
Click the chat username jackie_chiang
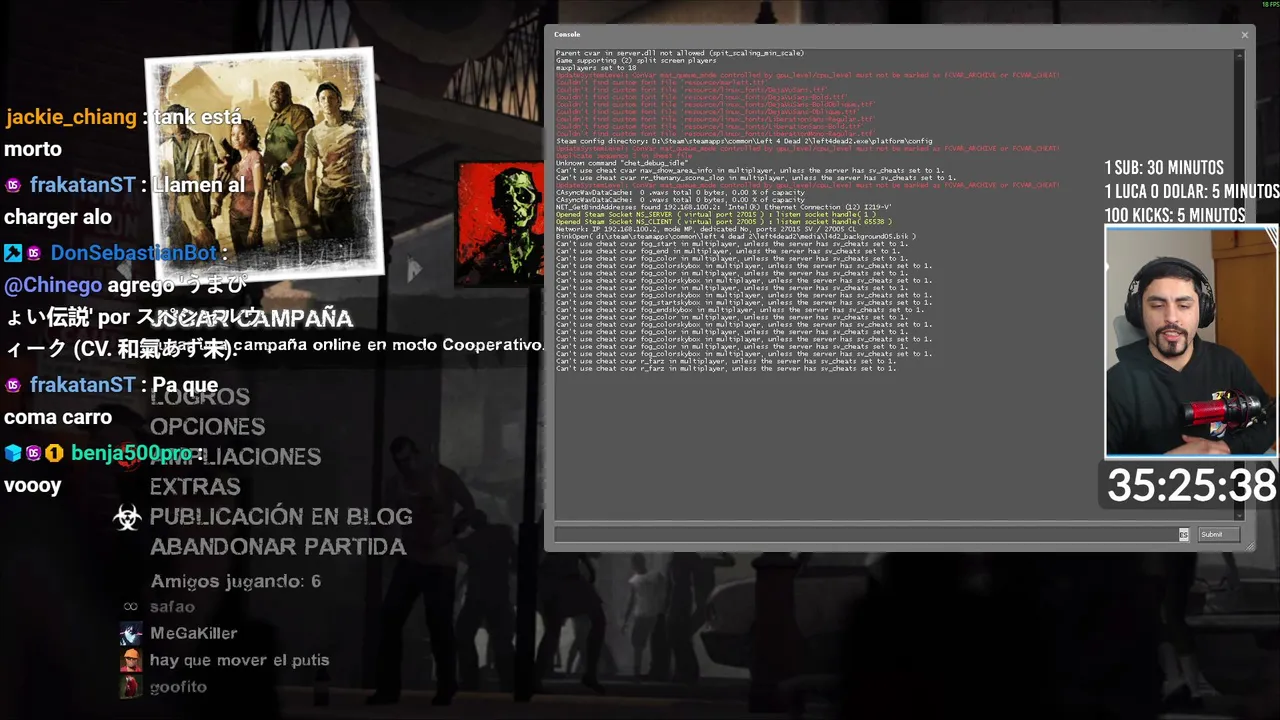tap(71, 117)
